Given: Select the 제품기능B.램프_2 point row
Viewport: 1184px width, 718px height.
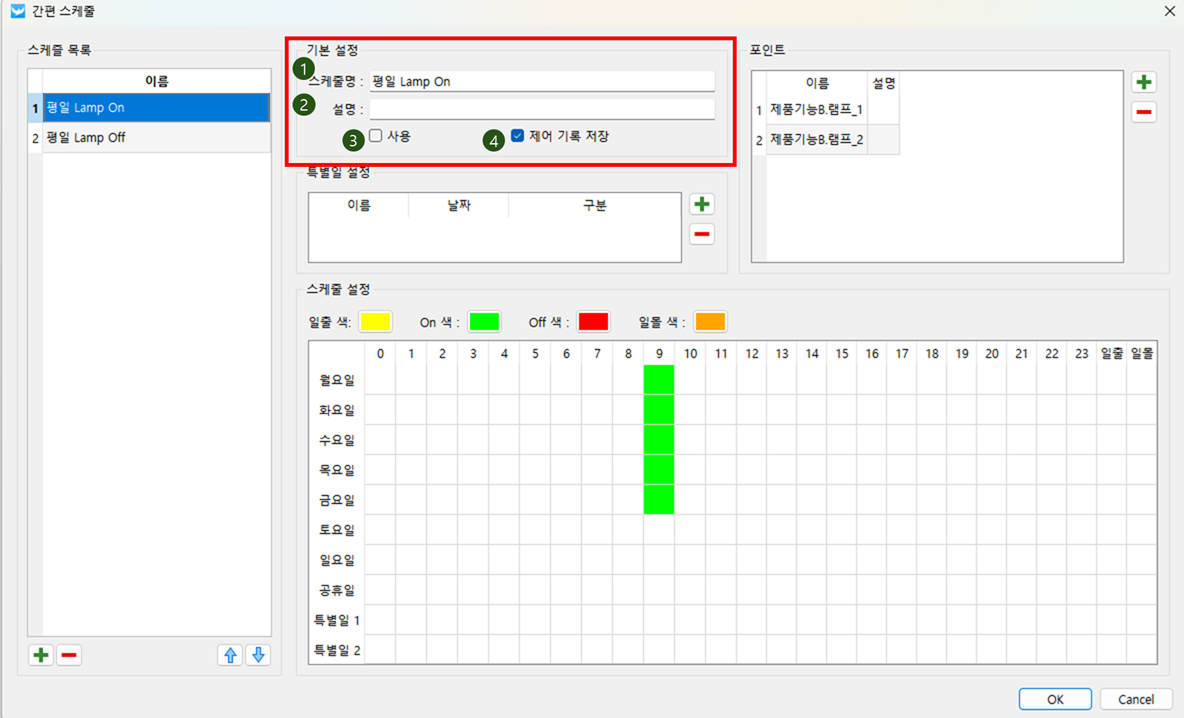Looking at the screenshot, I should (x=816, y=140).
